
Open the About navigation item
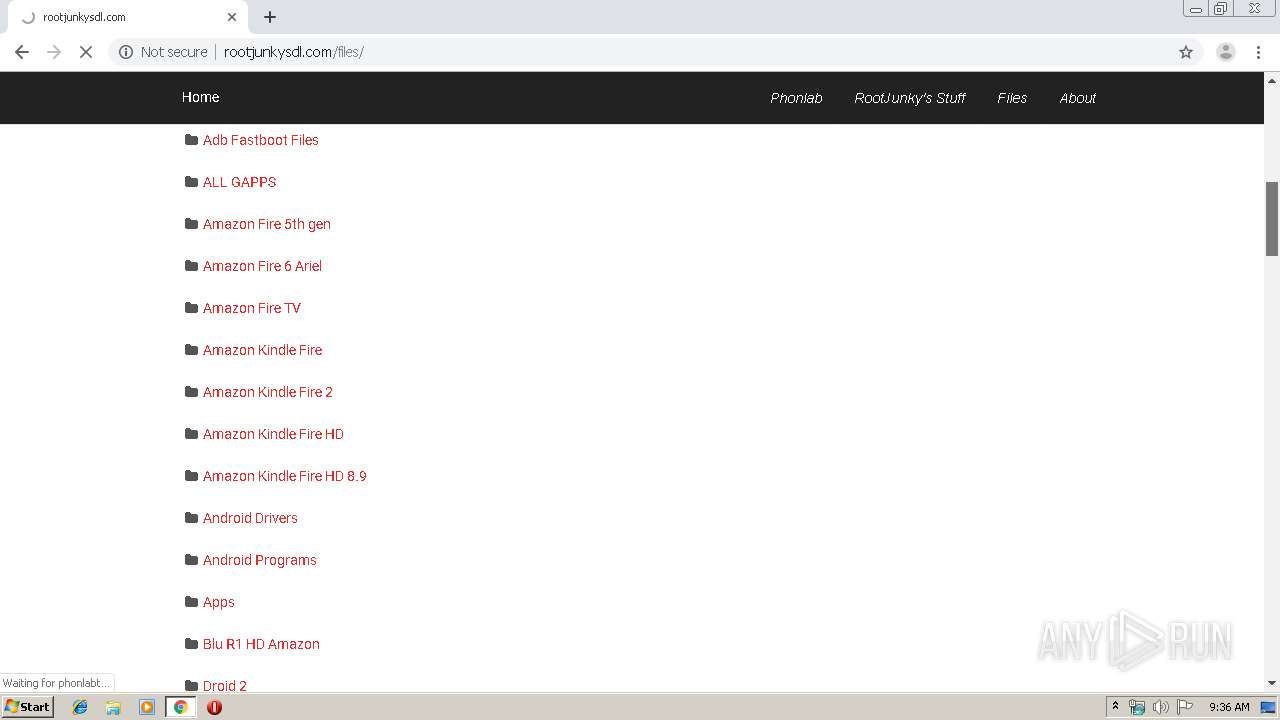click(1078, 98)
